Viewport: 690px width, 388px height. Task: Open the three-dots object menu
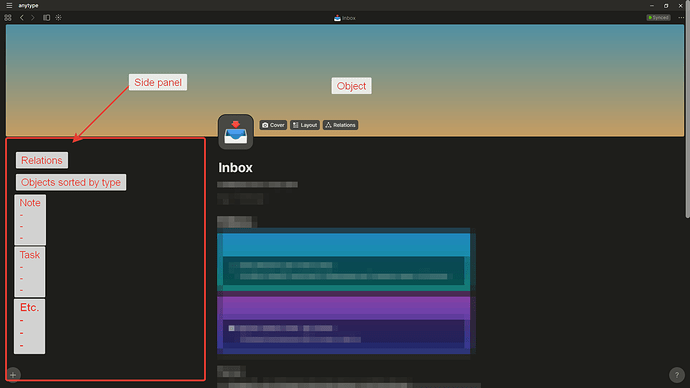pyautogui.click(x=681, y=18)
